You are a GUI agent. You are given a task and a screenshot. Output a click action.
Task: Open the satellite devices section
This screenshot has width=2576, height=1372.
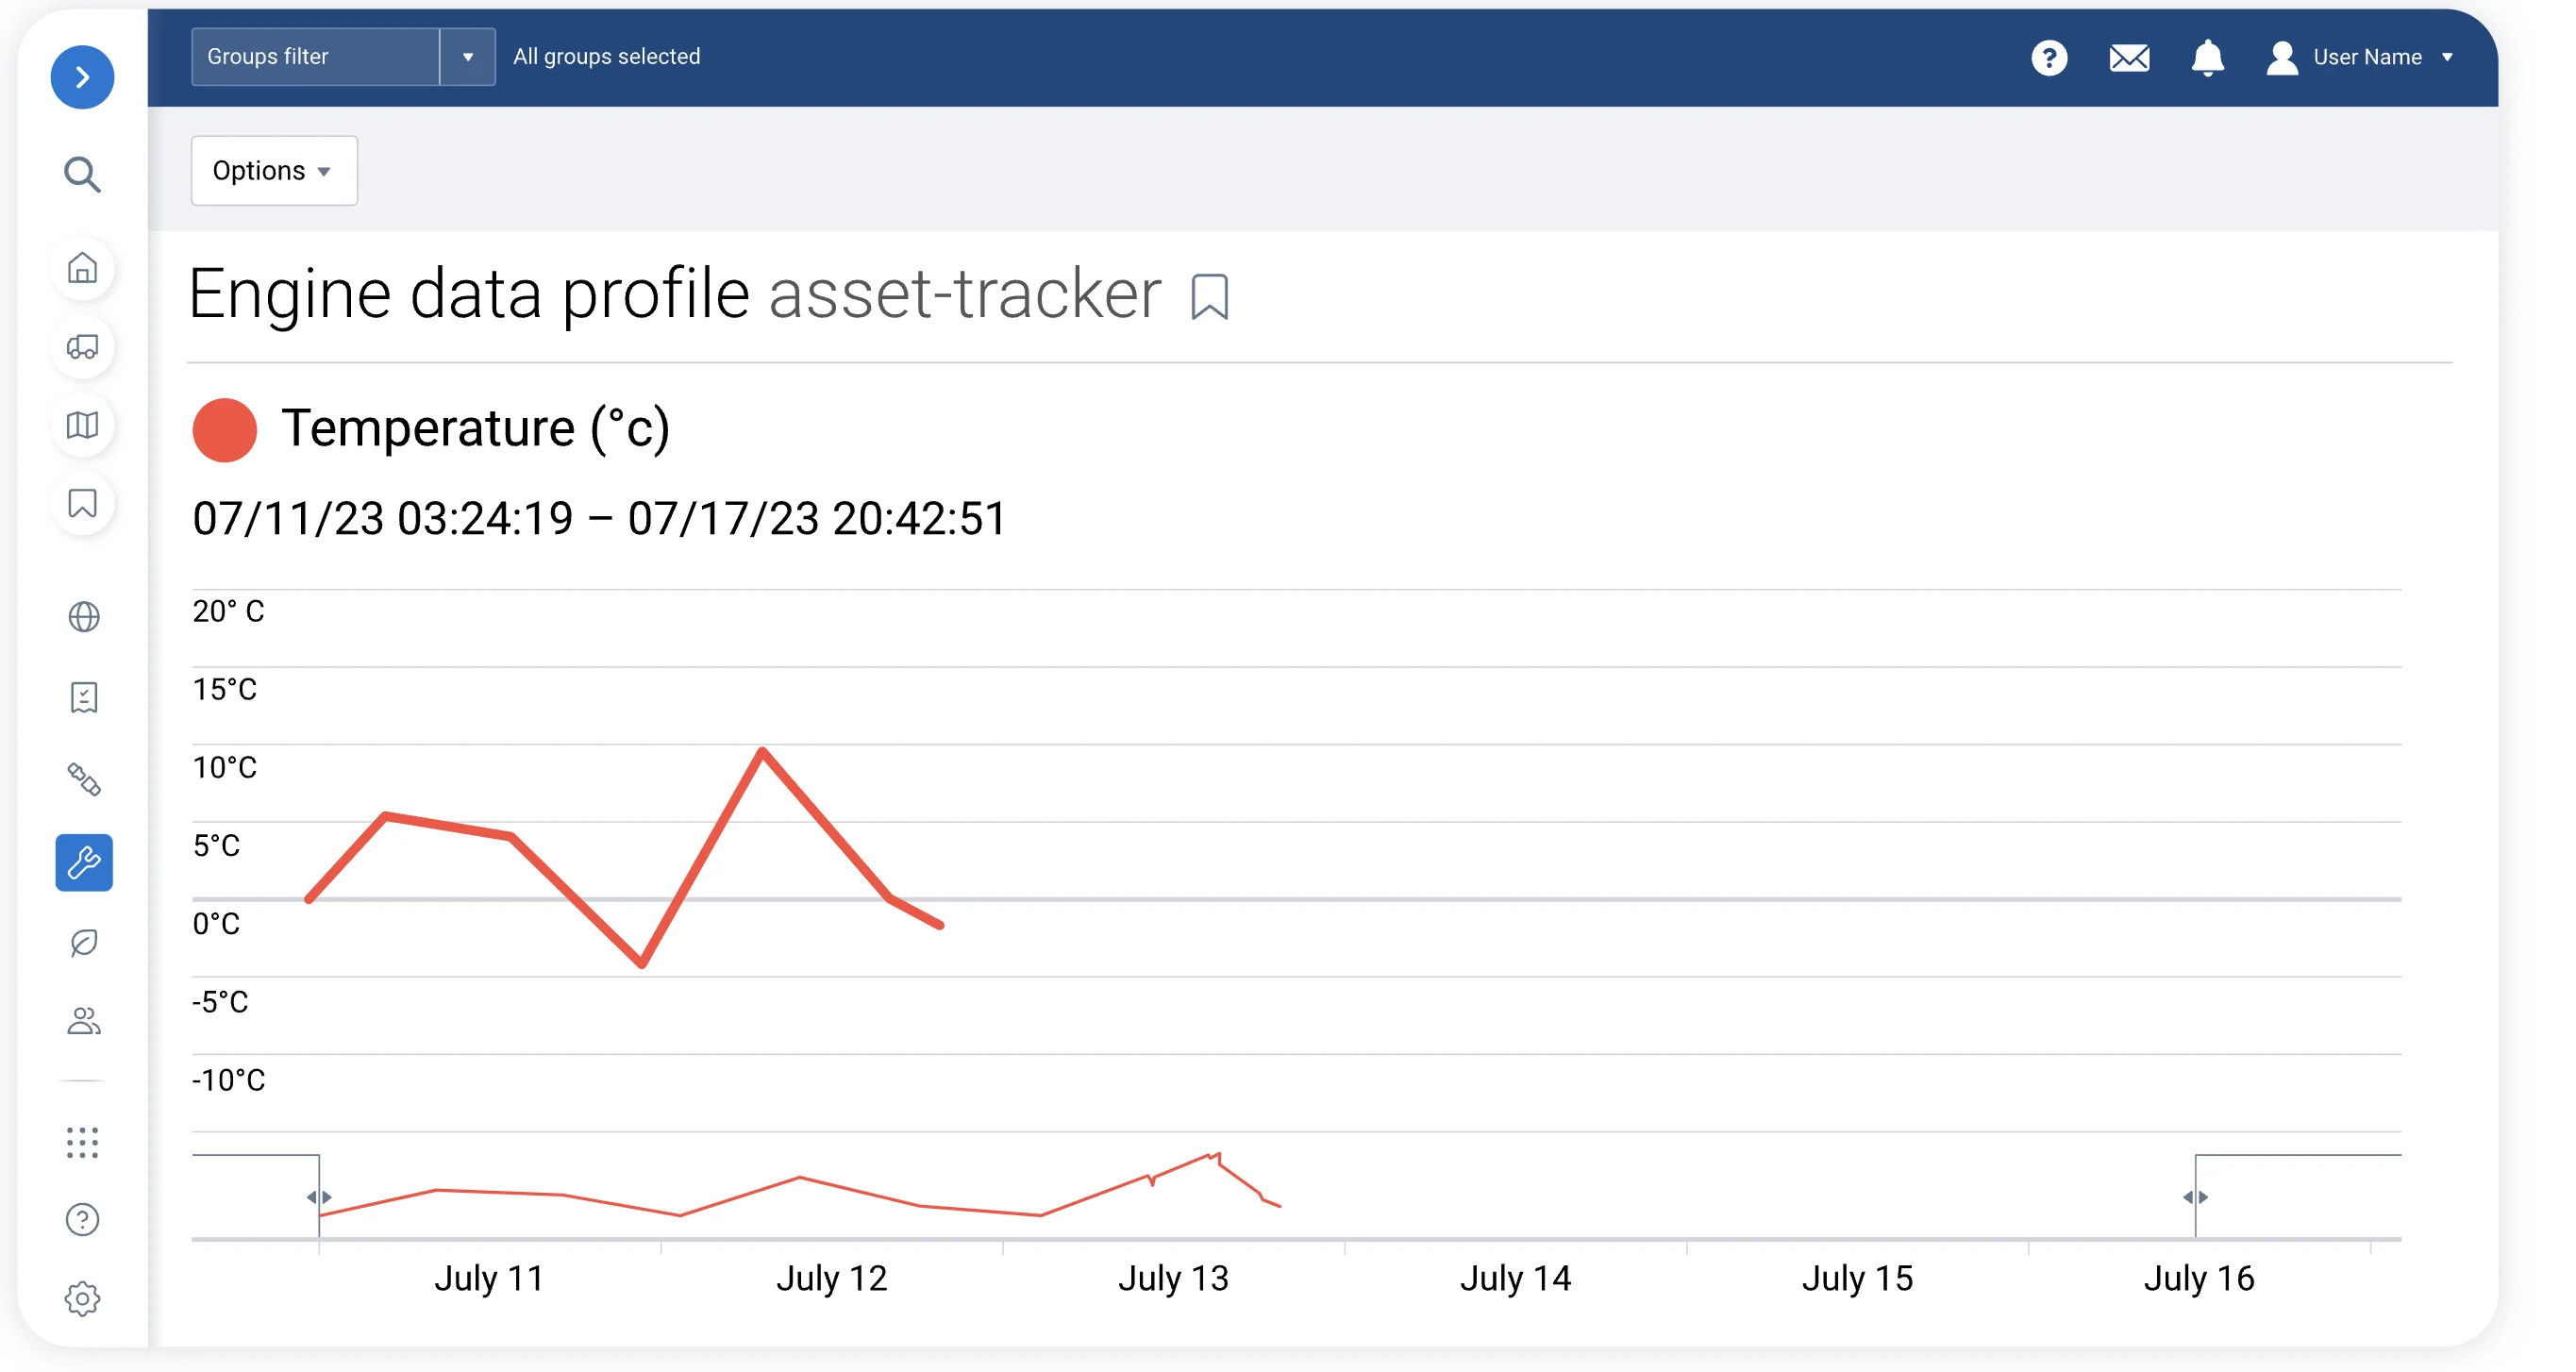tap(83, 780)
